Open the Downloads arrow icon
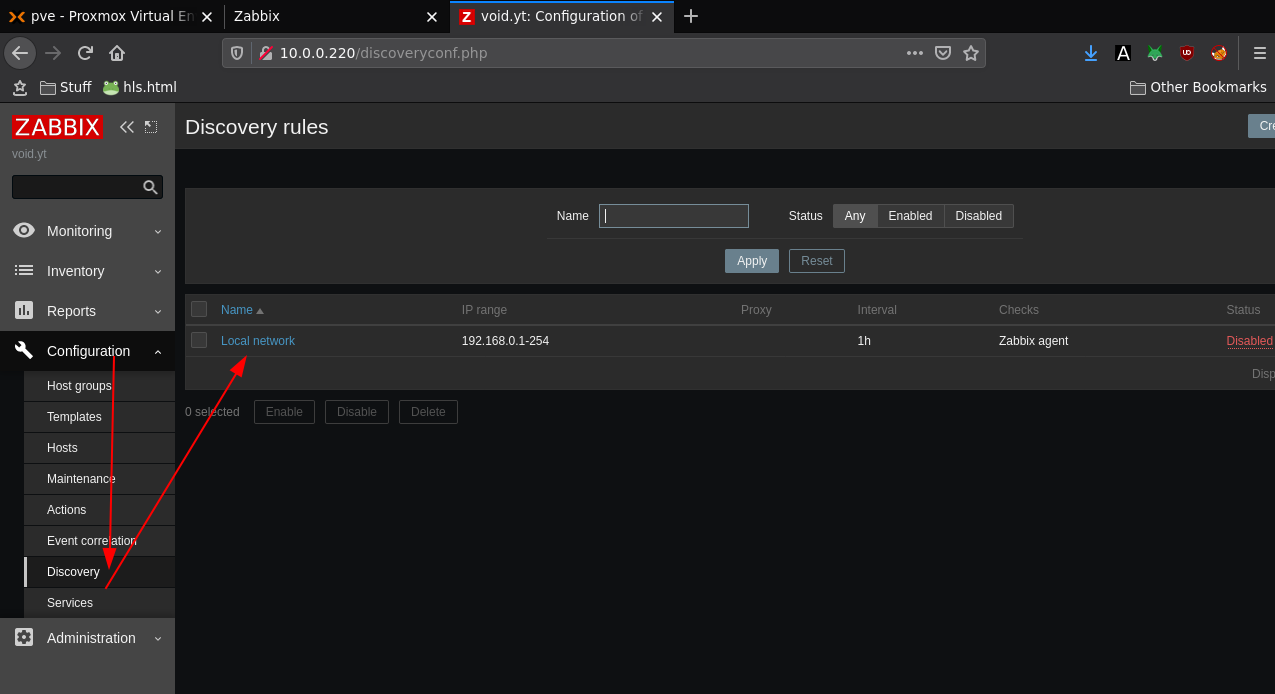The image size is (1275, 694). pos(1091,53)
